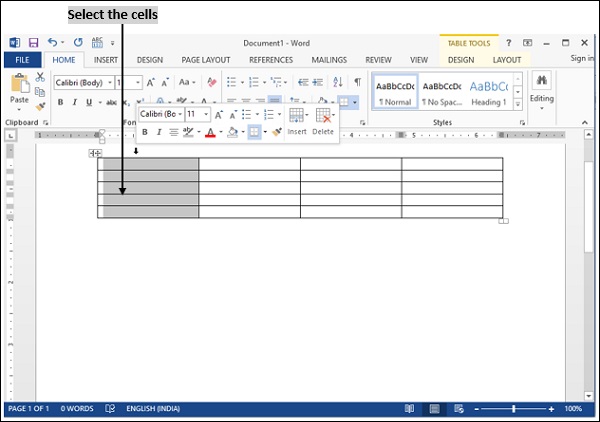Click the table move handle icon
600x422 pixels.
point(95,153)
